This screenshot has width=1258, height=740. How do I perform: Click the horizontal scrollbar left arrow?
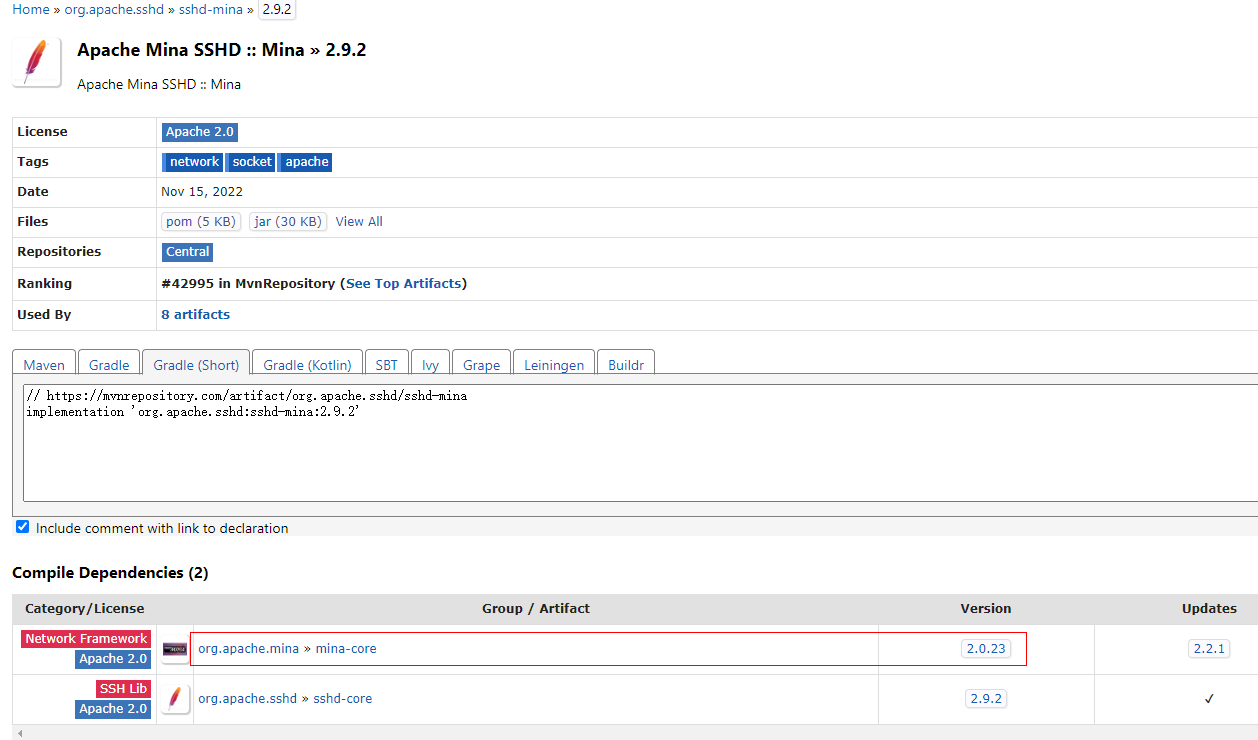pyautogui.click(x=20, y=733)
